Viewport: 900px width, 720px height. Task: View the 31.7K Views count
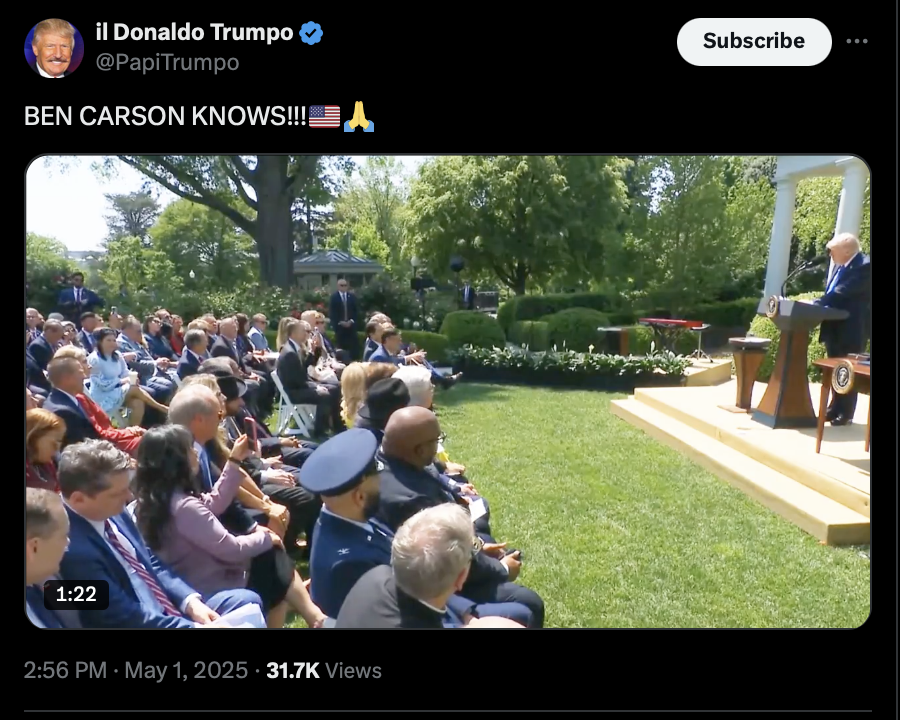324,671
